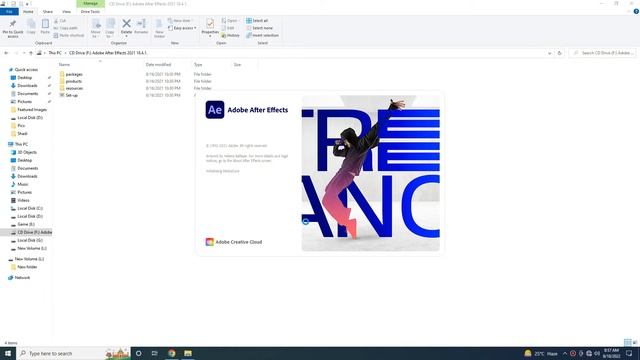Select This PC in the navigation pane
Viewport: 640px width, 360px height.
pos(21,144)
